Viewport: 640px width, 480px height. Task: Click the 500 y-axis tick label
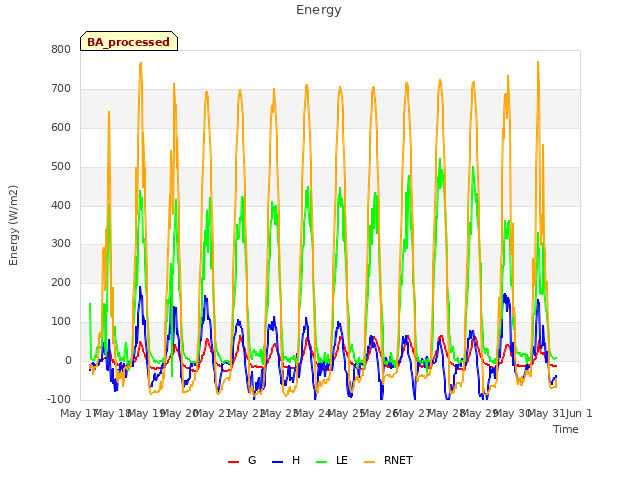61,167
